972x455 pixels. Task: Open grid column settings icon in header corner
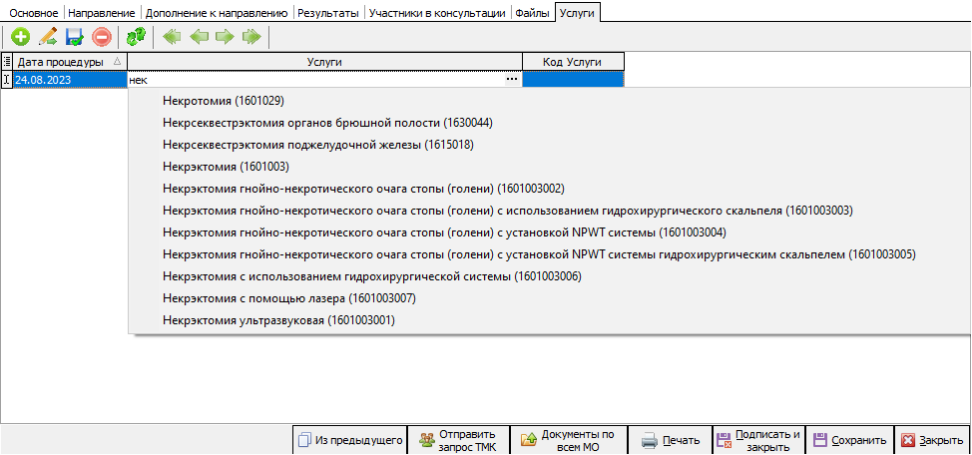click(7, 62)
